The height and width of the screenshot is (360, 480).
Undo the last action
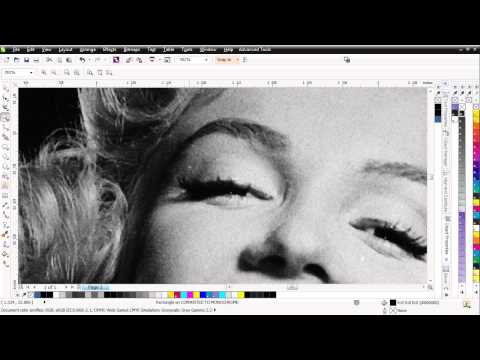82,60
